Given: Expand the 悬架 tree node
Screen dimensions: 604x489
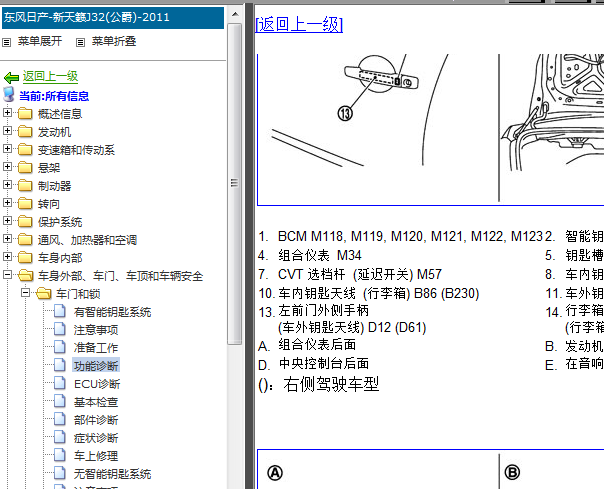Looking at the screenshot, I should [x=7, y=166].
